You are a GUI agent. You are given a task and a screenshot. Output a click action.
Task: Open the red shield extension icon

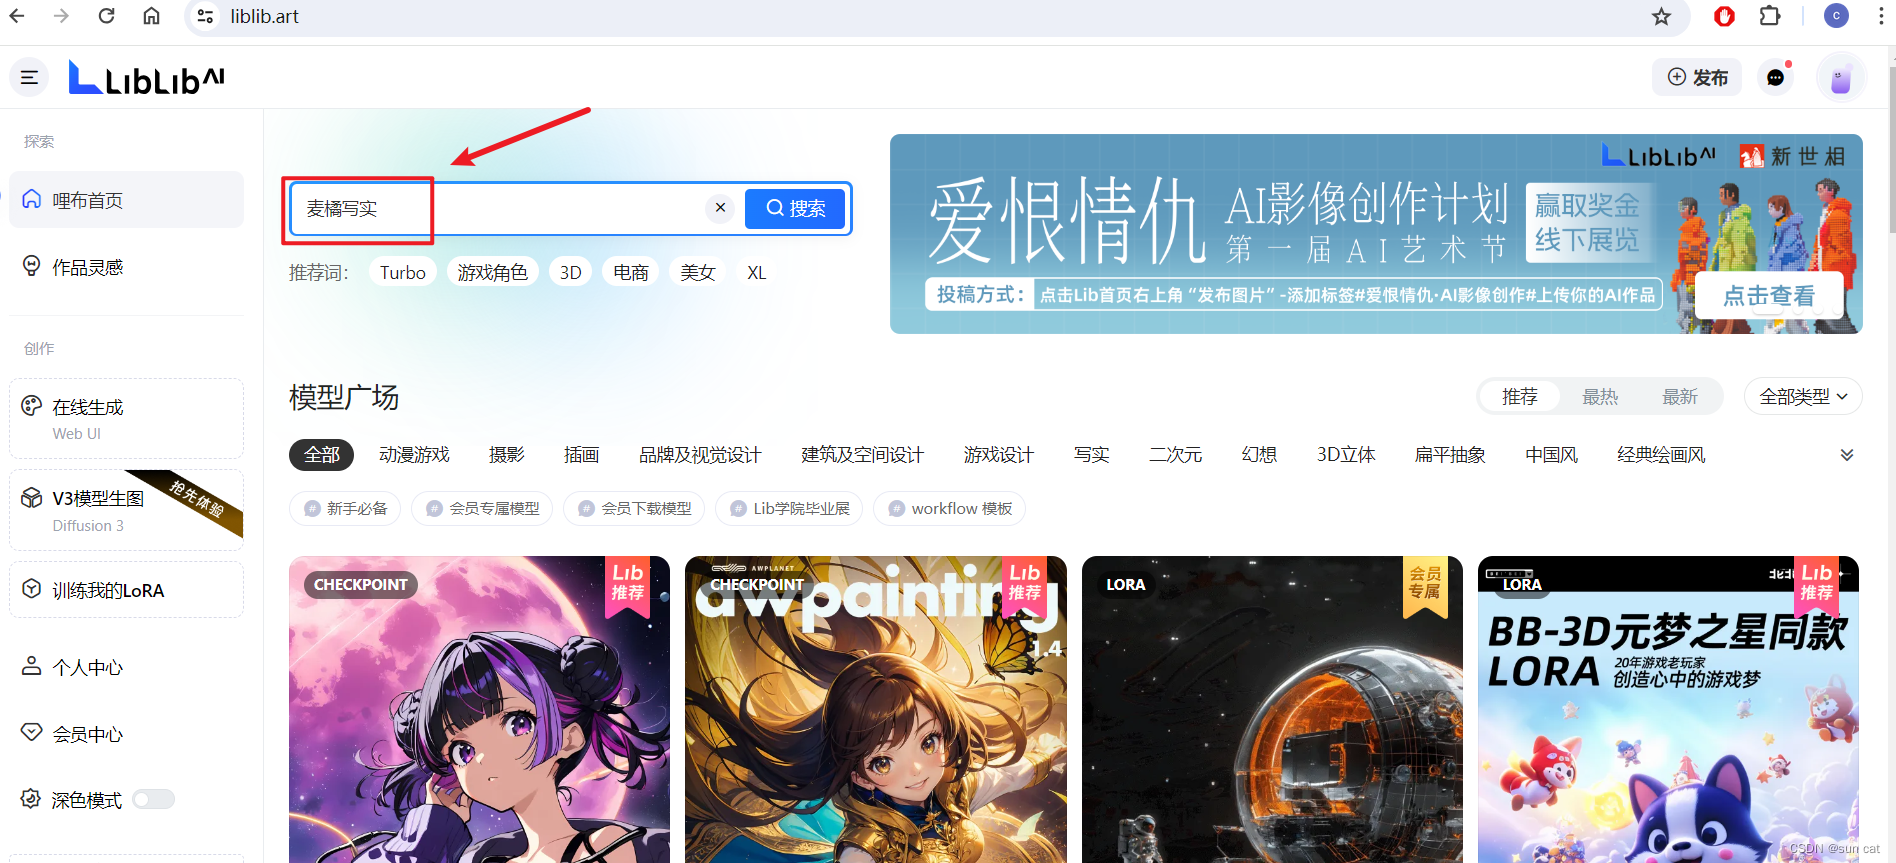click(1724, 16)
